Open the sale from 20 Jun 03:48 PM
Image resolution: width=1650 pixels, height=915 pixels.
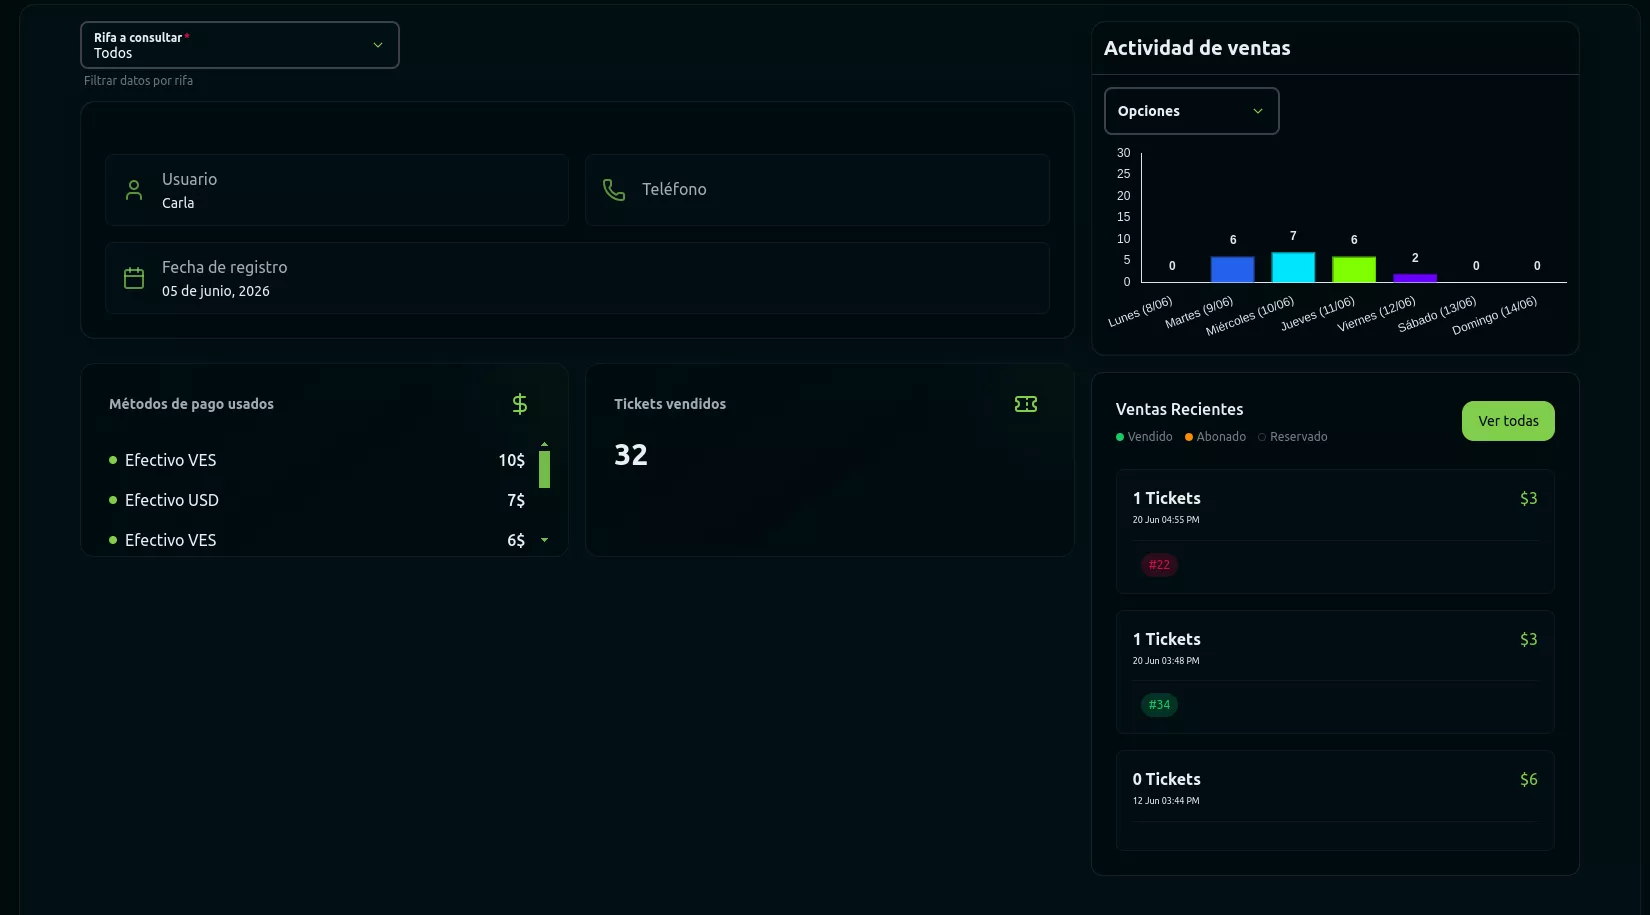point(1335,672)
